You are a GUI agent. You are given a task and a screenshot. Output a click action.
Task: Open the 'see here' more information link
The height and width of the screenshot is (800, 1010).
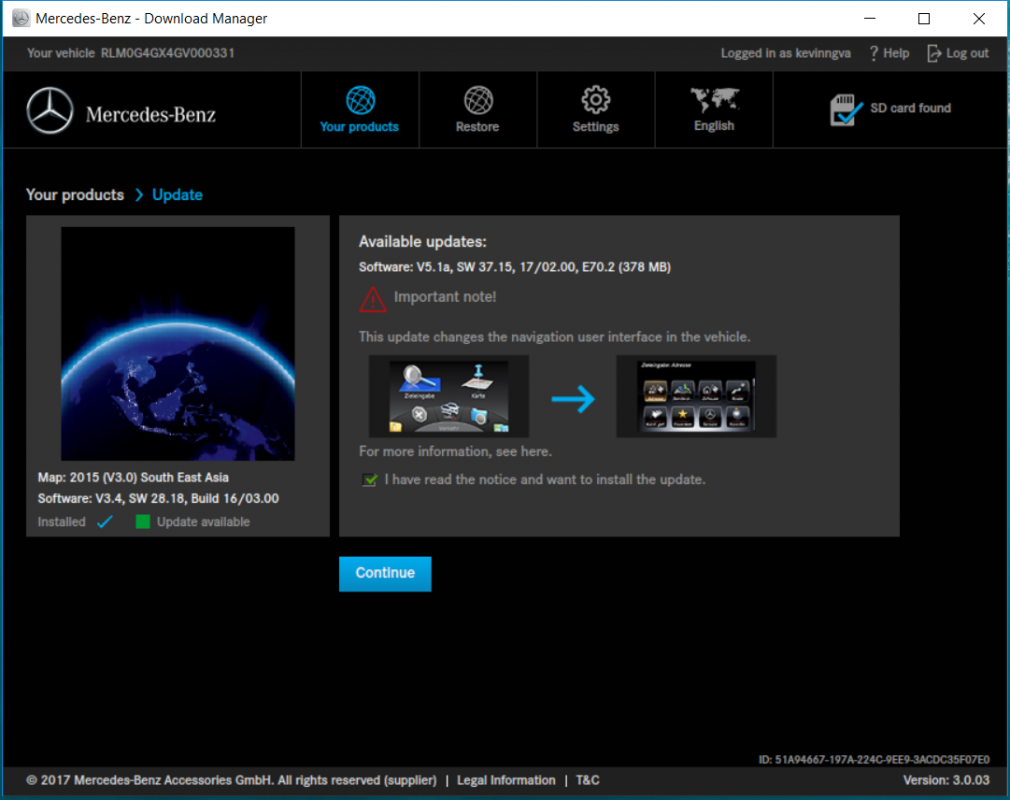point(523,452)
